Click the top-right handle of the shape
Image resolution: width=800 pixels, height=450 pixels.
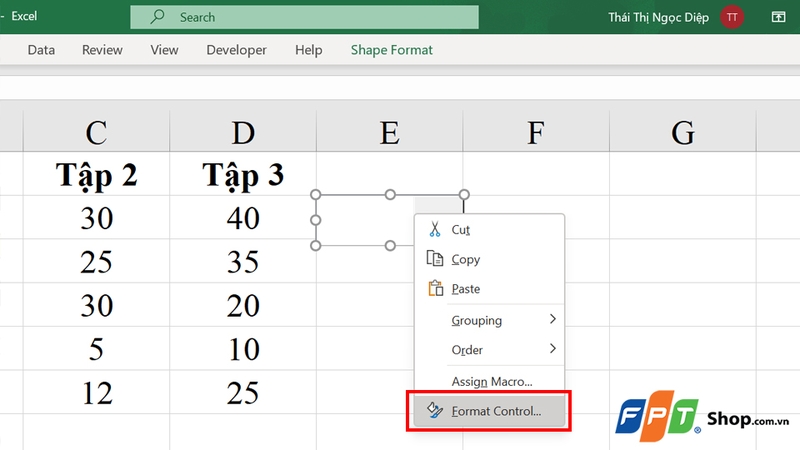(464, 194)
